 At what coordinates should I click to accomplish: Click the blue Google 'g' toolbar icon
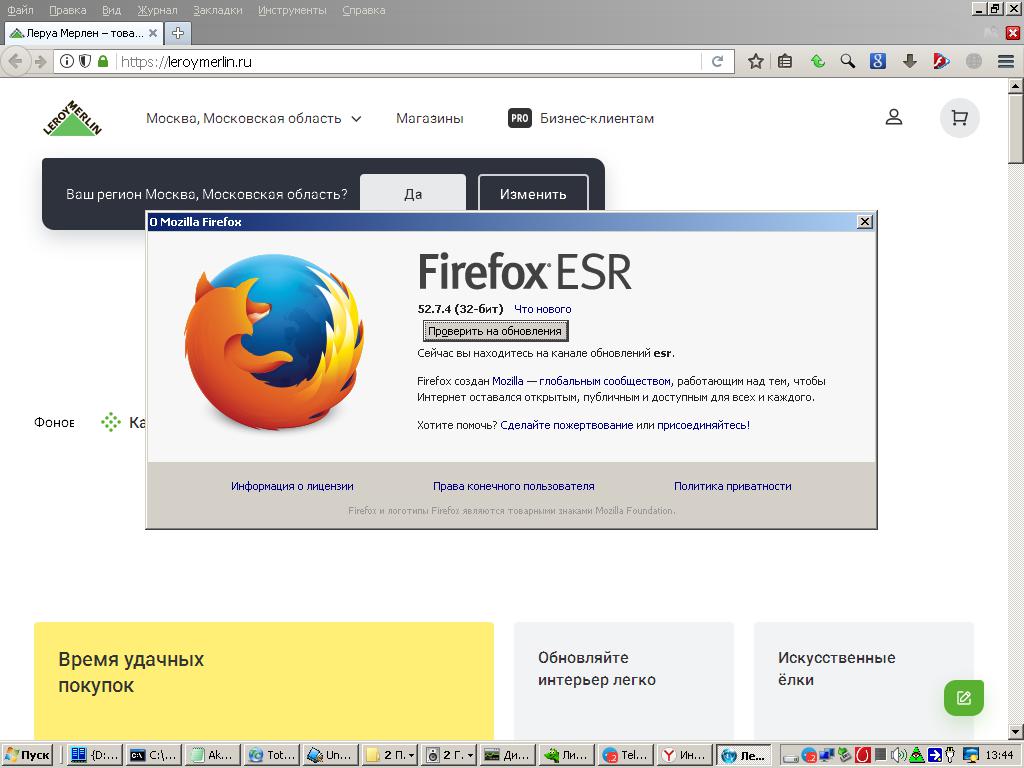(878, 61)
